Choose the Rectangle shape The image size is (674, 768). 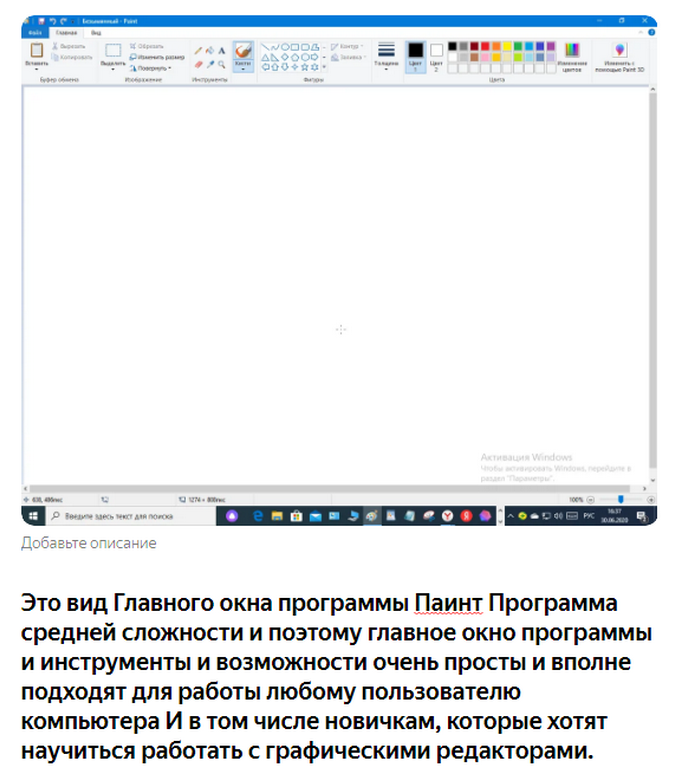click(295, 47)
